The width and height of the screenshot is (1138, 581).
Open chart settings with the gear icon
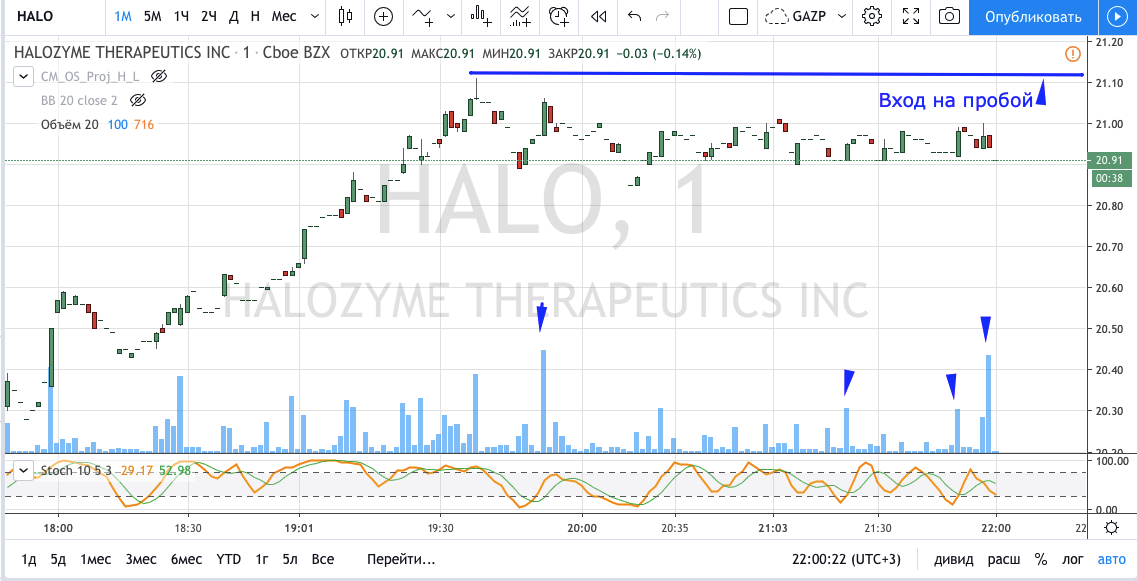click(872, 16)
